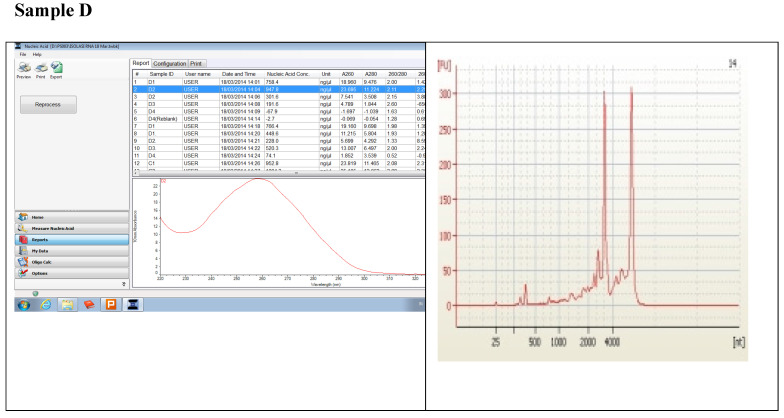Image resolution: width=784 pixels, height=418 pixels.
Task: Click the Reprocess button
Action: 48,104
